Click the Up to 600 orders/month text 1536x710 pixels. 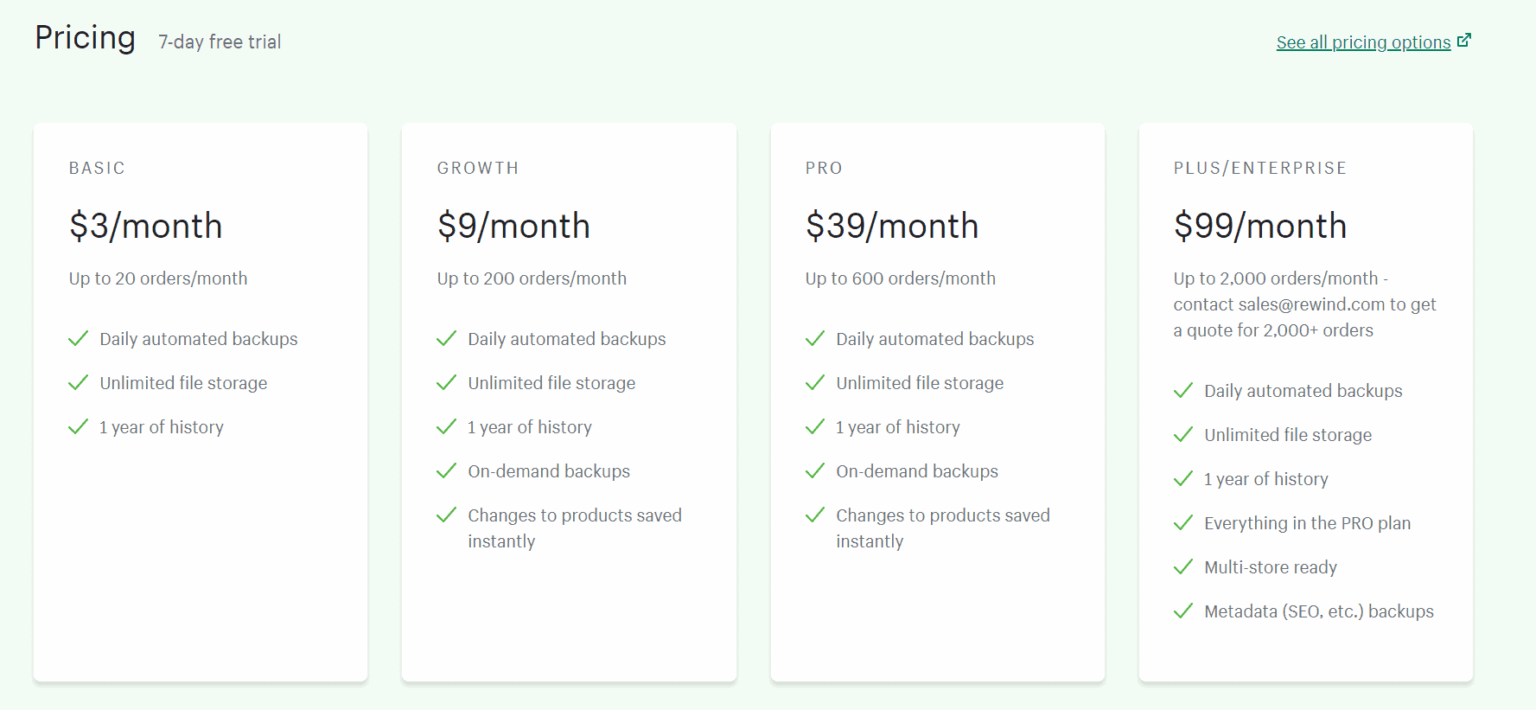900,278
